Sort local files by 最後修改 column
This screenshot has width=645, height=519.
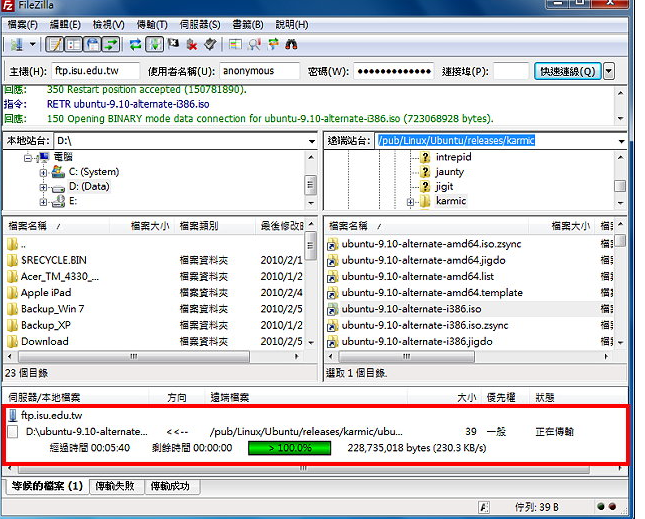[x=282, y=226]
